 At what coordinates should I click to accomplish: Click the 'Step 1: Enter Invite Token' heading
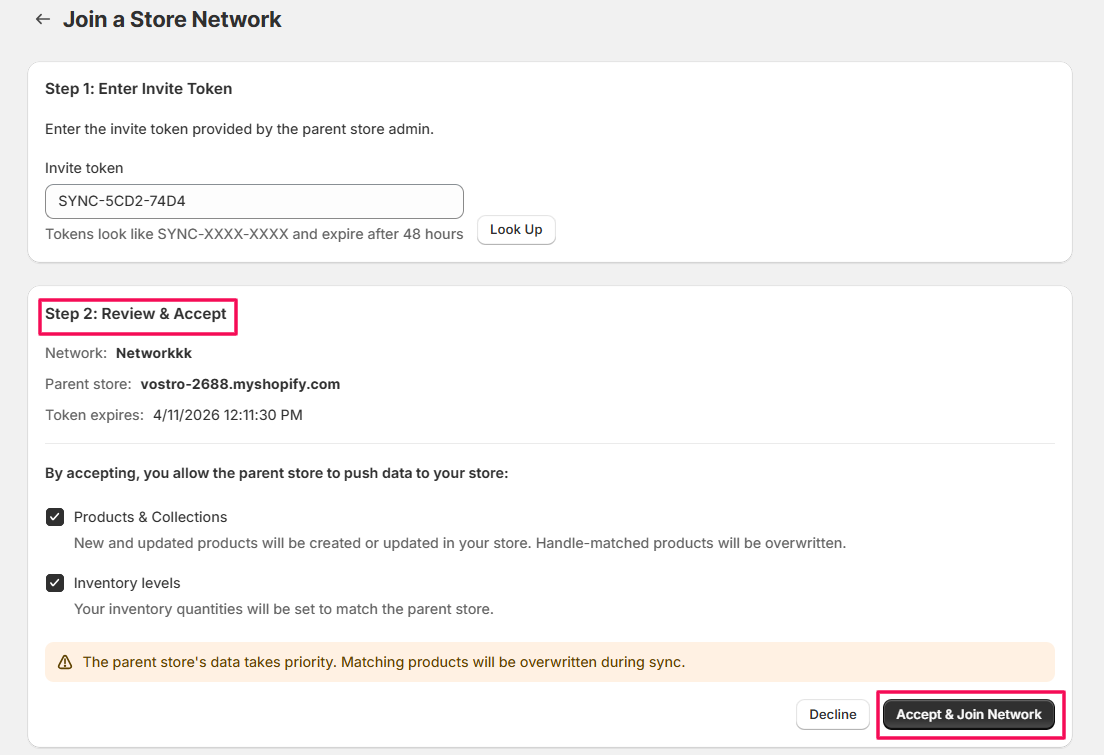click(138, 89)
